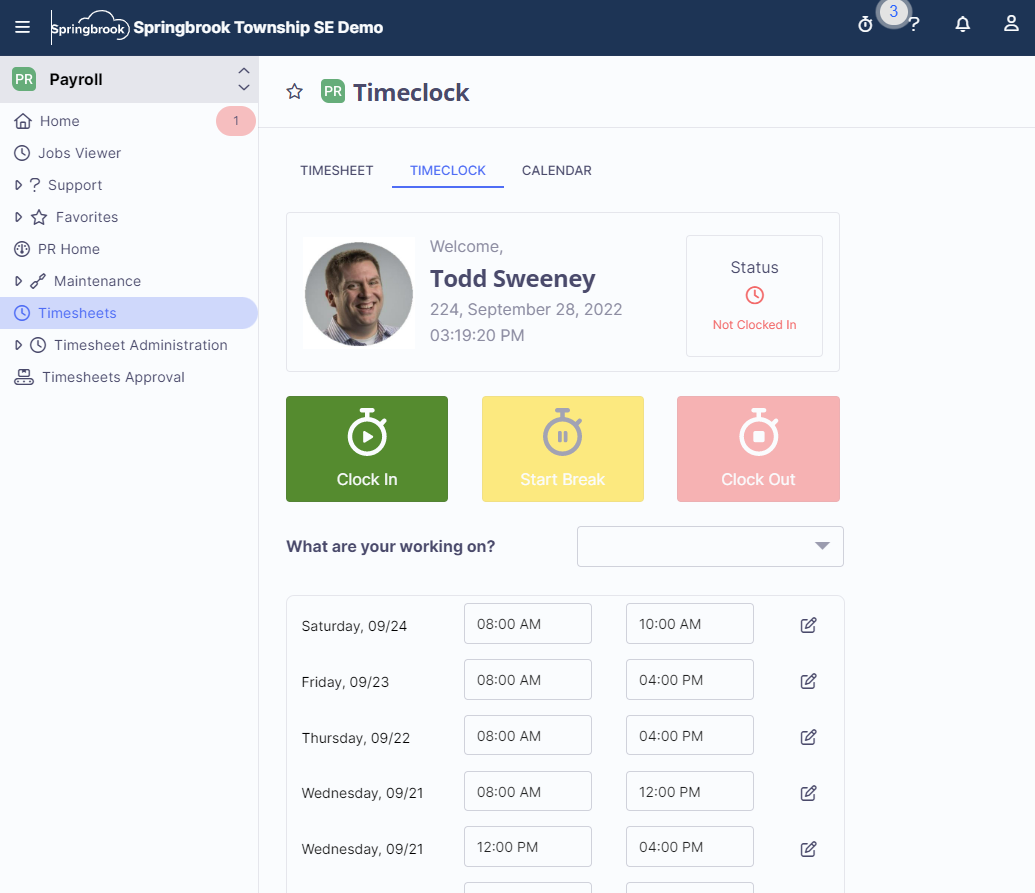Open the hamburger navigation menu

23,27
